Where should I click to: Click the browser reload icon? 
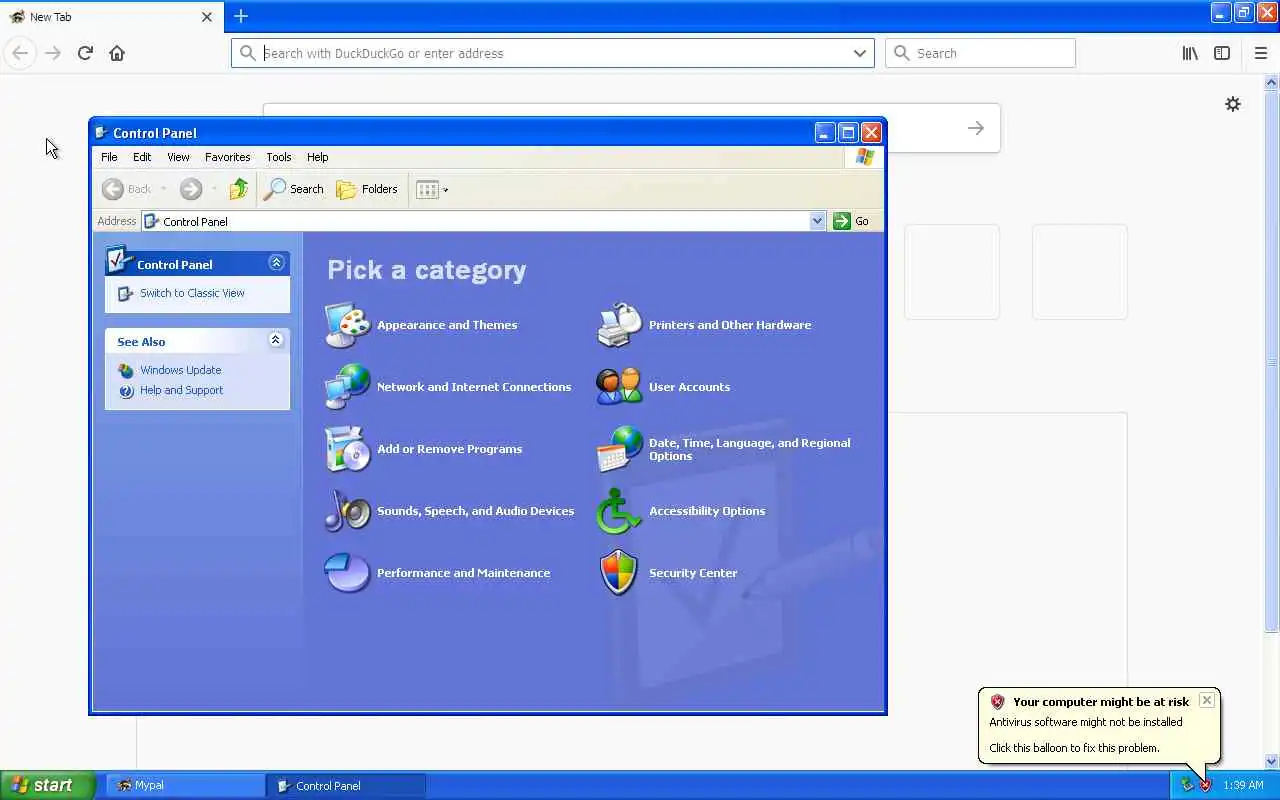85,53
